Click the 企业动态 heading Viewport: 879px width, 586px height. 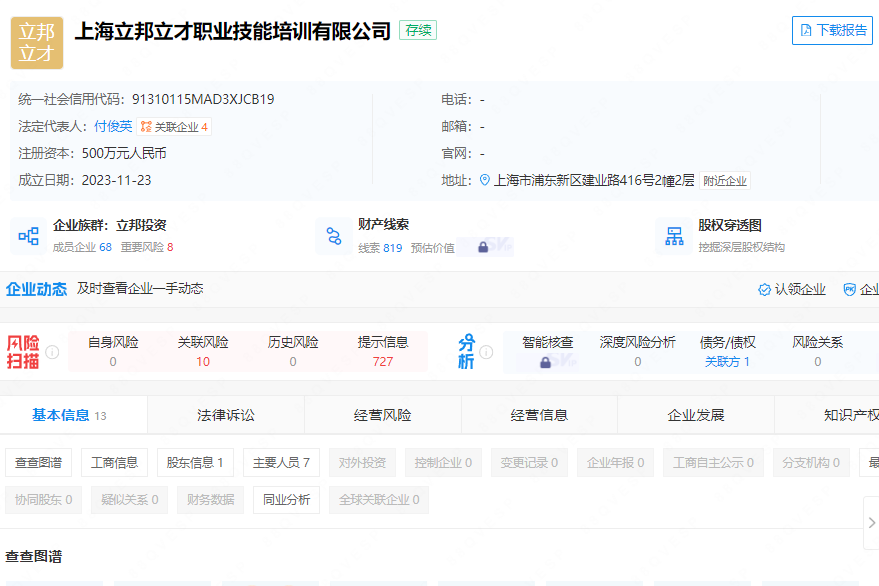point(36,289)
